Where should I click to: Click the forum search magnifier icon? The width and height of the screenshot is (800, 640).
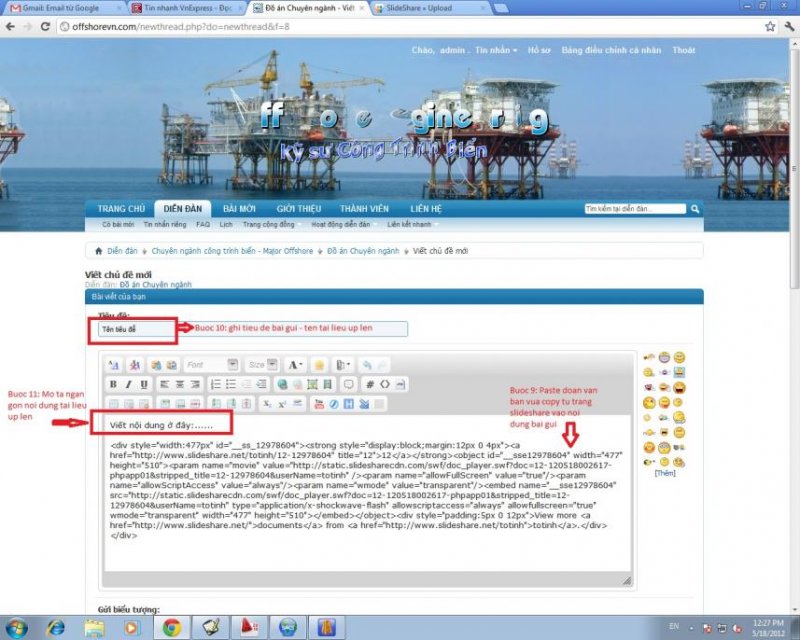tap(695, 209)
